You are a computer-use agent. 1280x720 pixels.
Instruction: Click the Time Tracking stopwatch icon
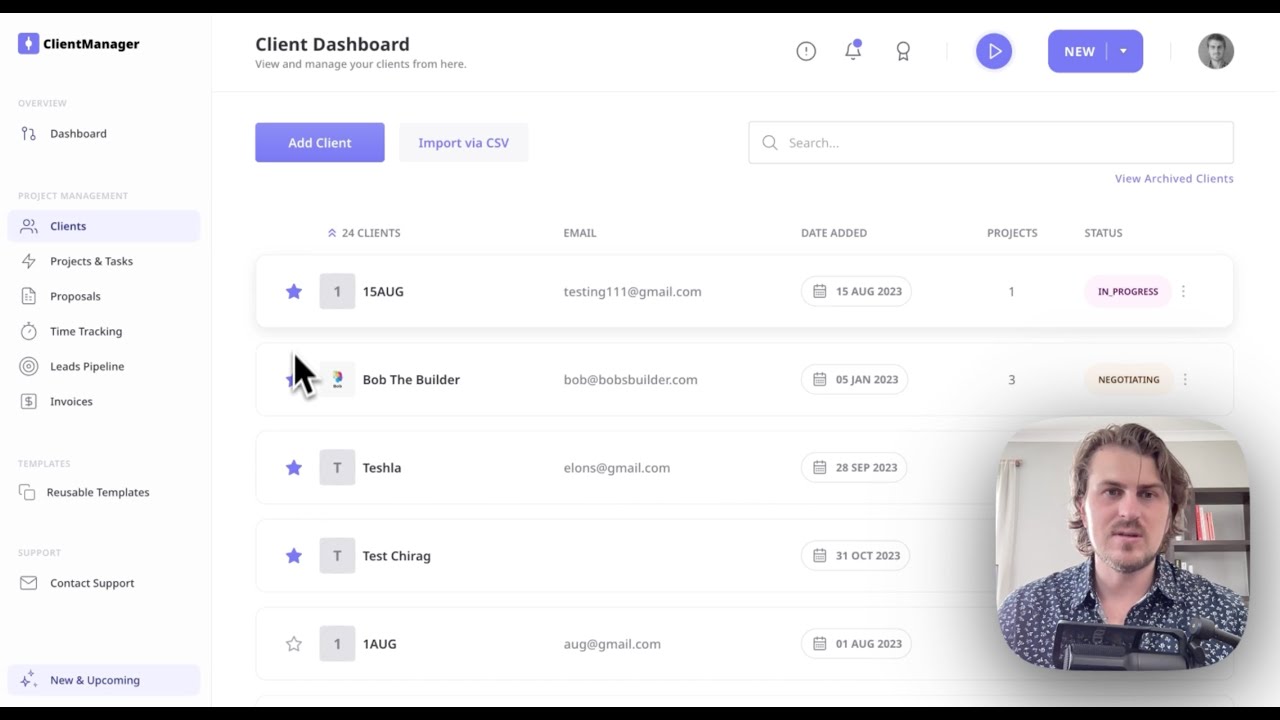point(28,331)
